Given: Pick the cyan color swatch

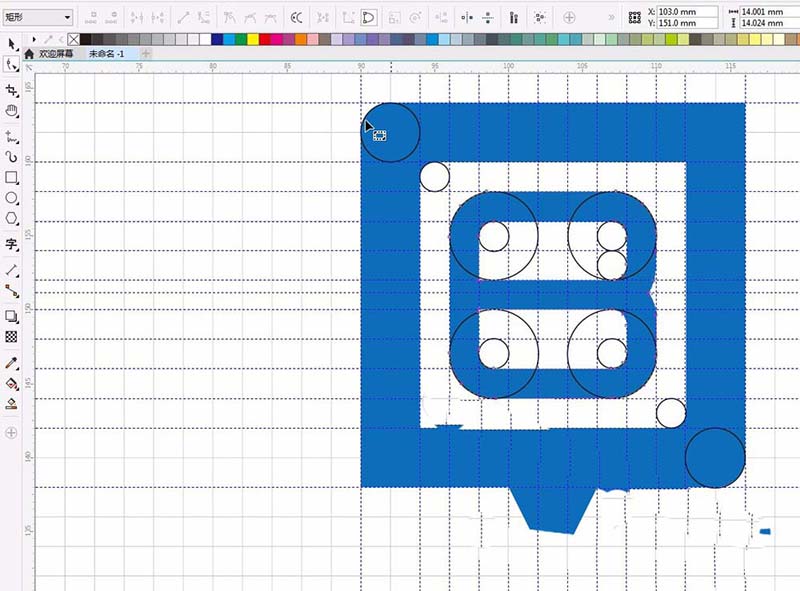Looking at the screenshot, I should [x=229, y=39].
